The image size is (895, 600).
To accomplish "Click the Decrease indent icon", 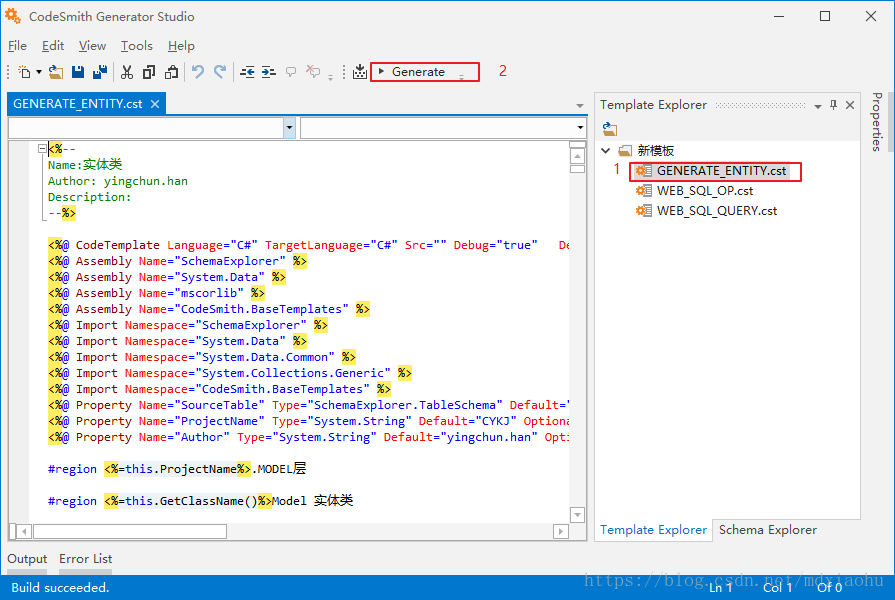I will point(247,72).
